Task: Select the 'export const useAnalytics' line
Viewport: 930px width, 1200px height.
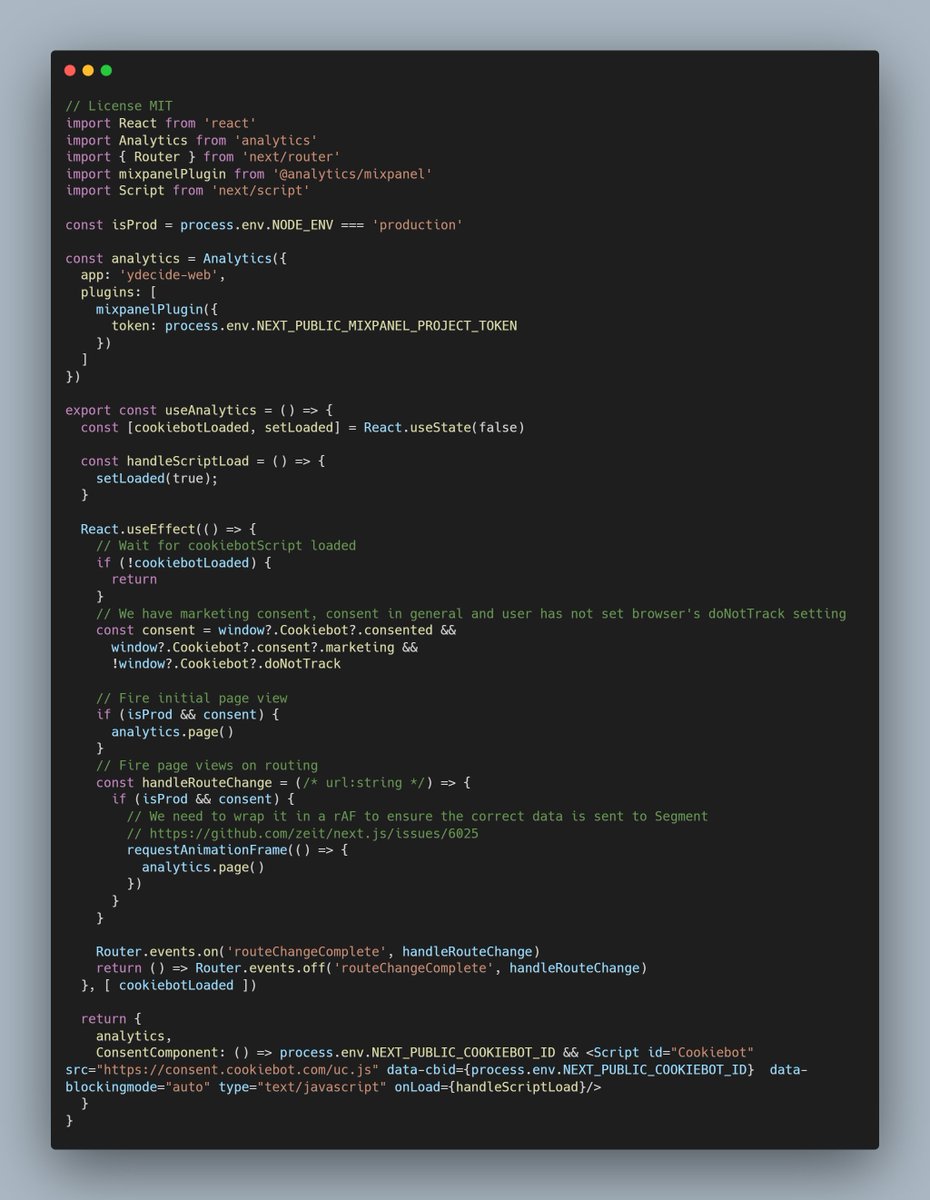Action: click(199, 410)
